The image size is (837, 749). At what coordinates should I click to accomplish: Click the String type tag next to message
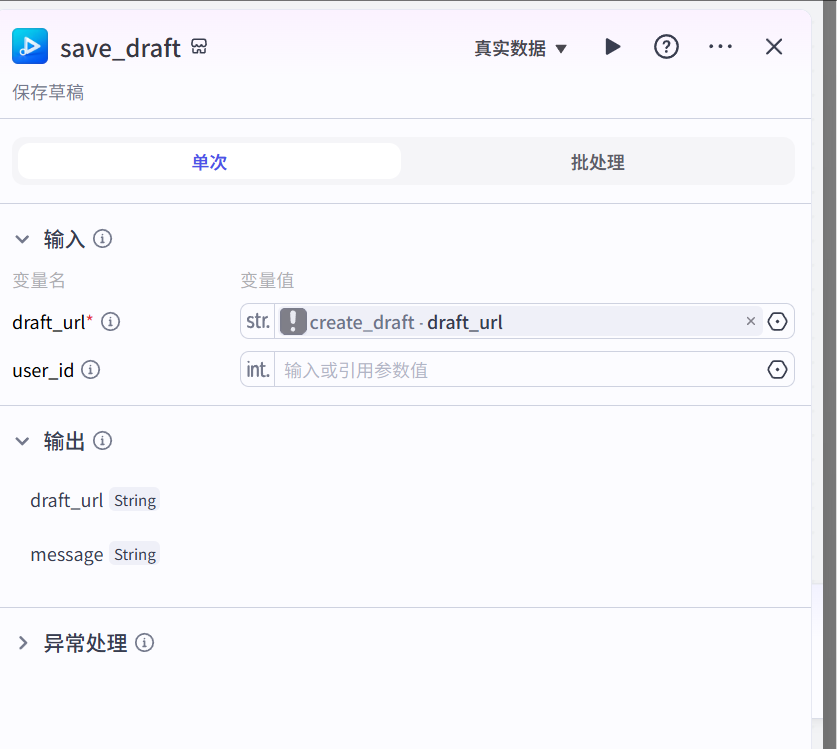coord(134,554)
